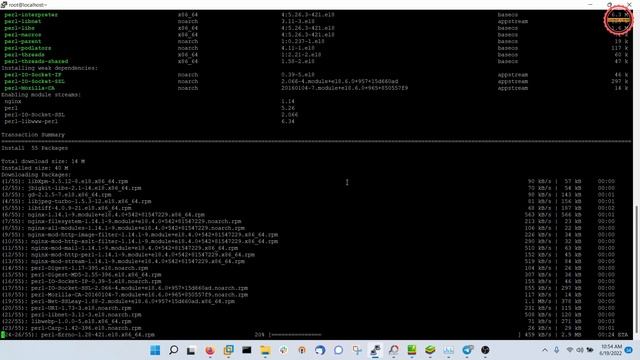The height and width of the screenshot is (360, 640).
Task: Open the volume speaker tray icon
Action: [x=580, y=350]
